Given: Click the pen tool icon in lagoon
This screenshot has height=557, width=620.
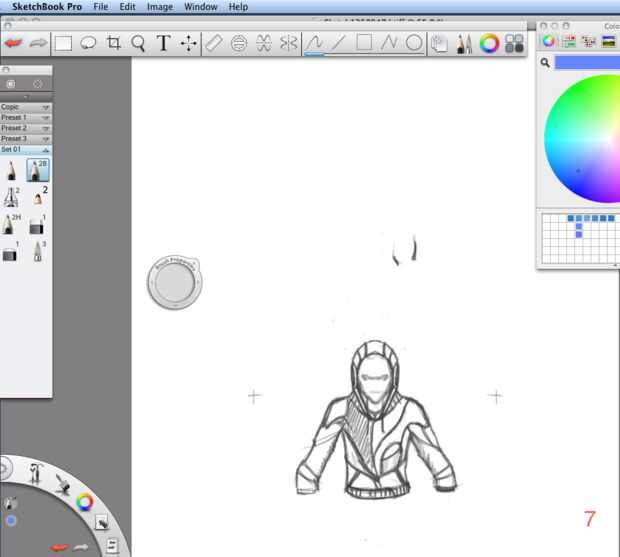Looking at the screenshot, I should pos(62,484).
